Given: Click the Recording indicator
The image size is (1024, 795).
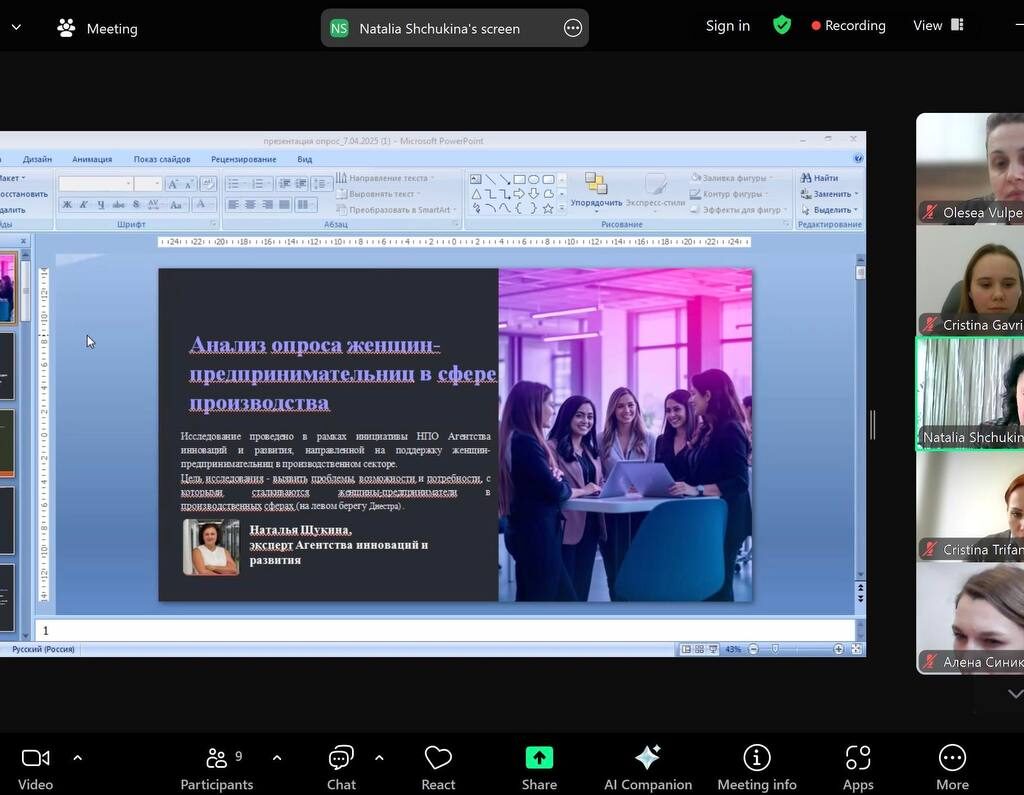Looking at the screenshot, I should click(848, 25).
